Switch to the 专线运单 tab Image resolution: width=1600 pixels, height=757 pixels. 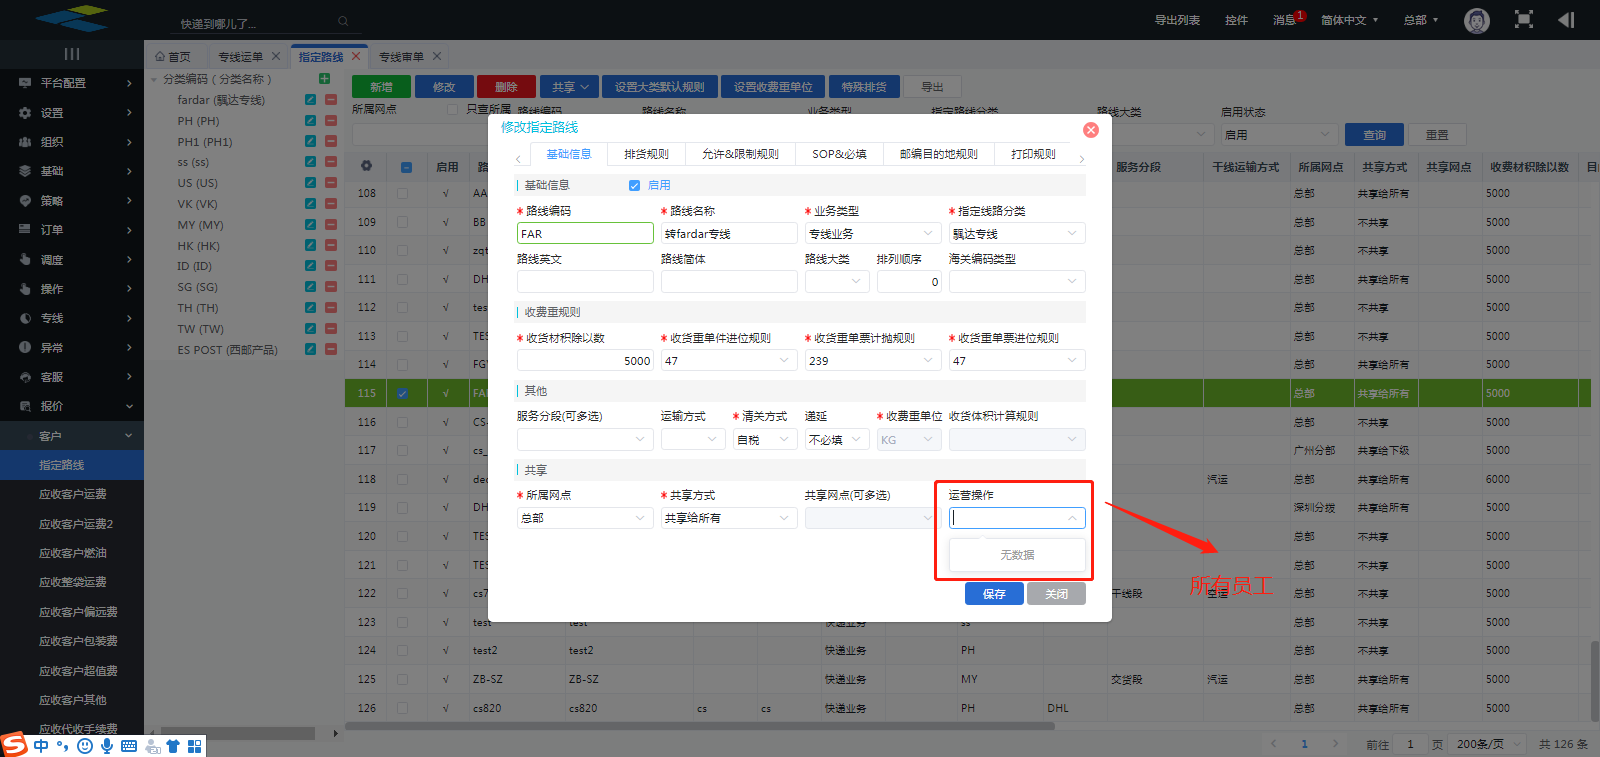tap(241, 57)
